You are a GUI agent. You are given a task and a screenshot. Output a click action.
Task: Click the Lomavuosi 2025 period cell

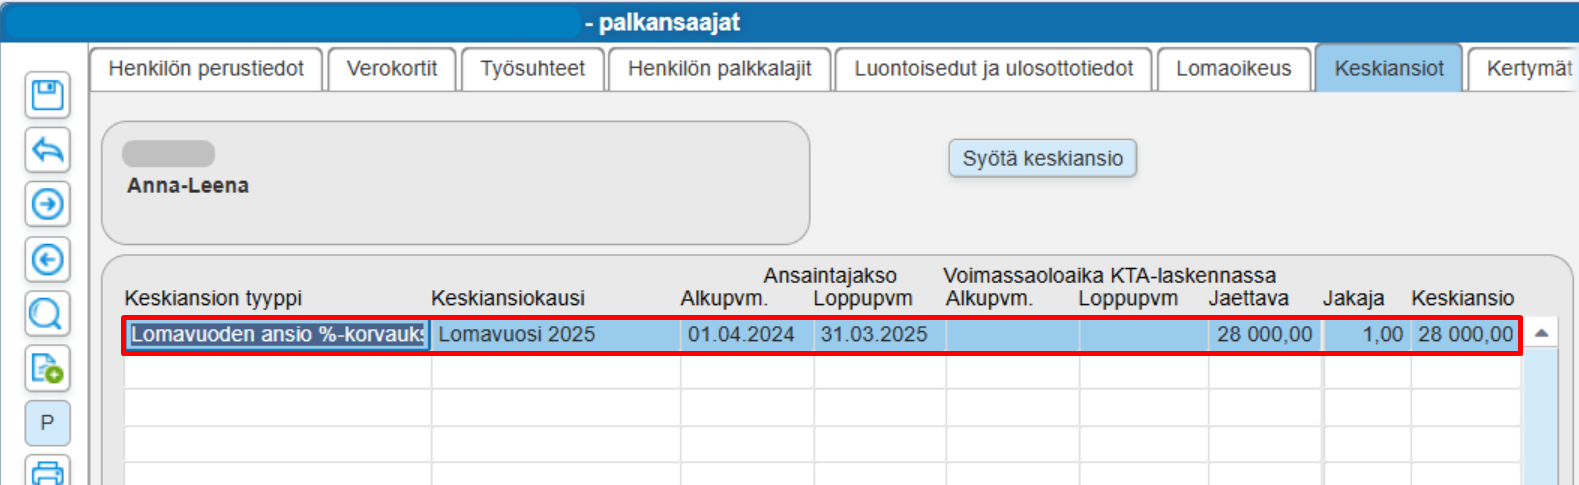556,334
